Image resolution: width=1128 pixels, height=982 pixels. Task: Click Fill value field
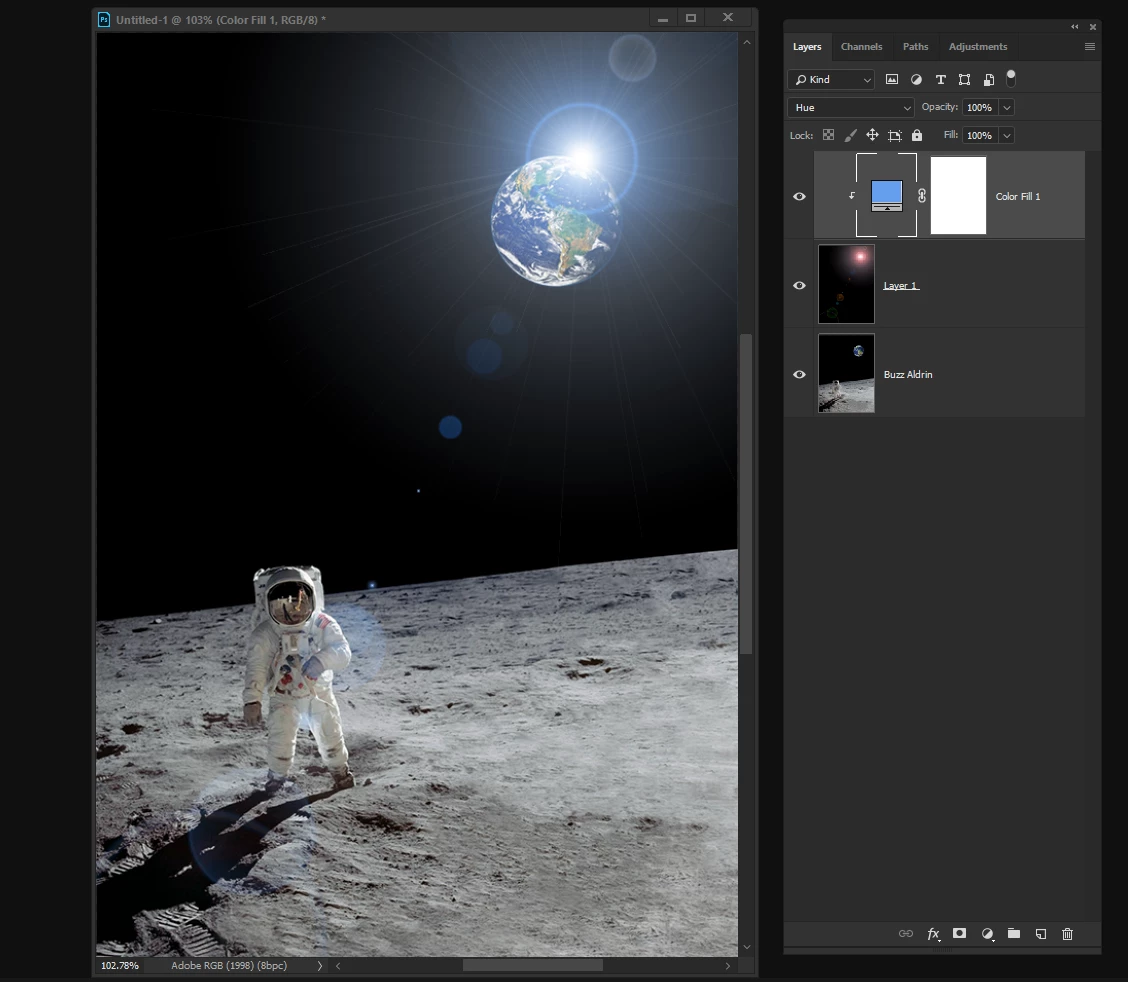980,135
